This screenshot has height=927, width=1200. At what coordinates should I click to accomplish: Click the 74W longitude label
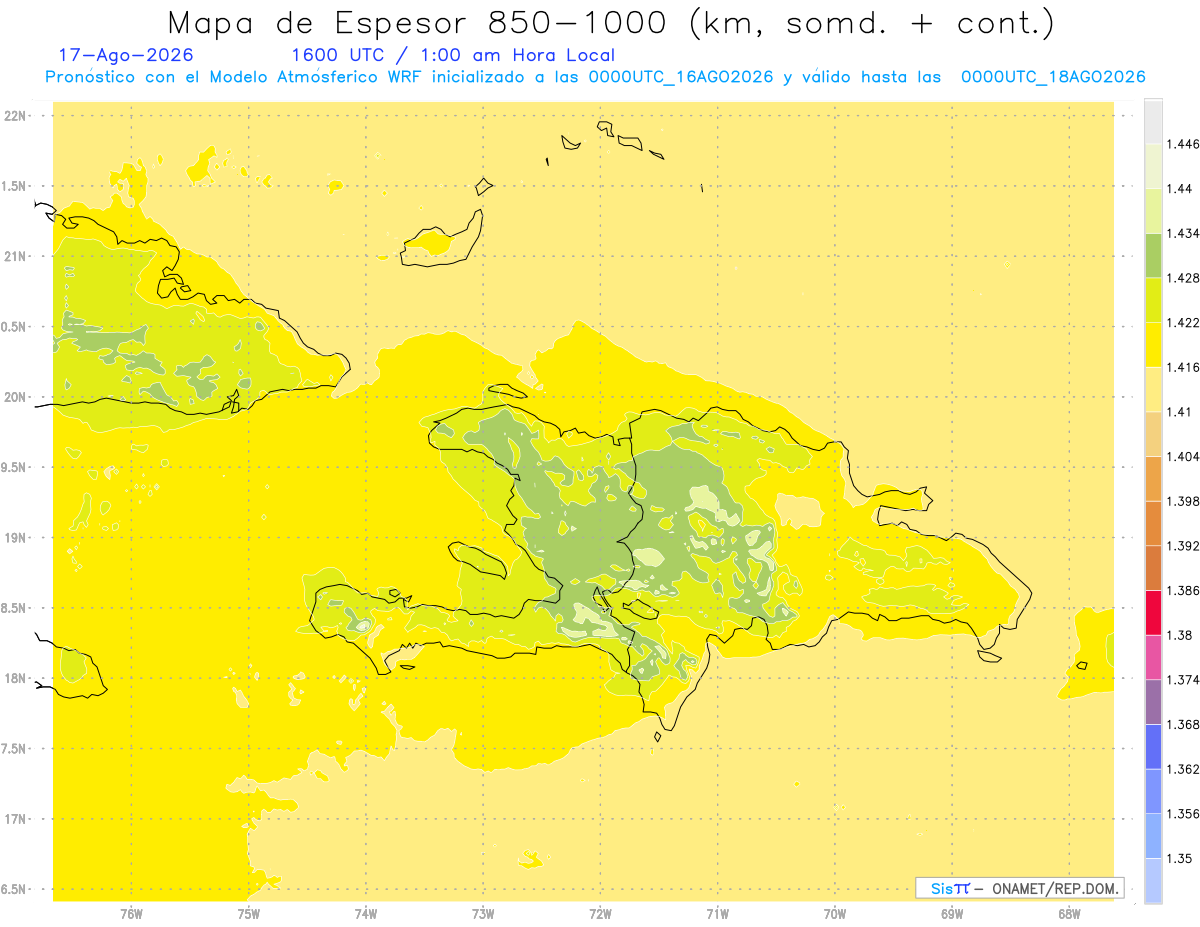tap(366, 913)
